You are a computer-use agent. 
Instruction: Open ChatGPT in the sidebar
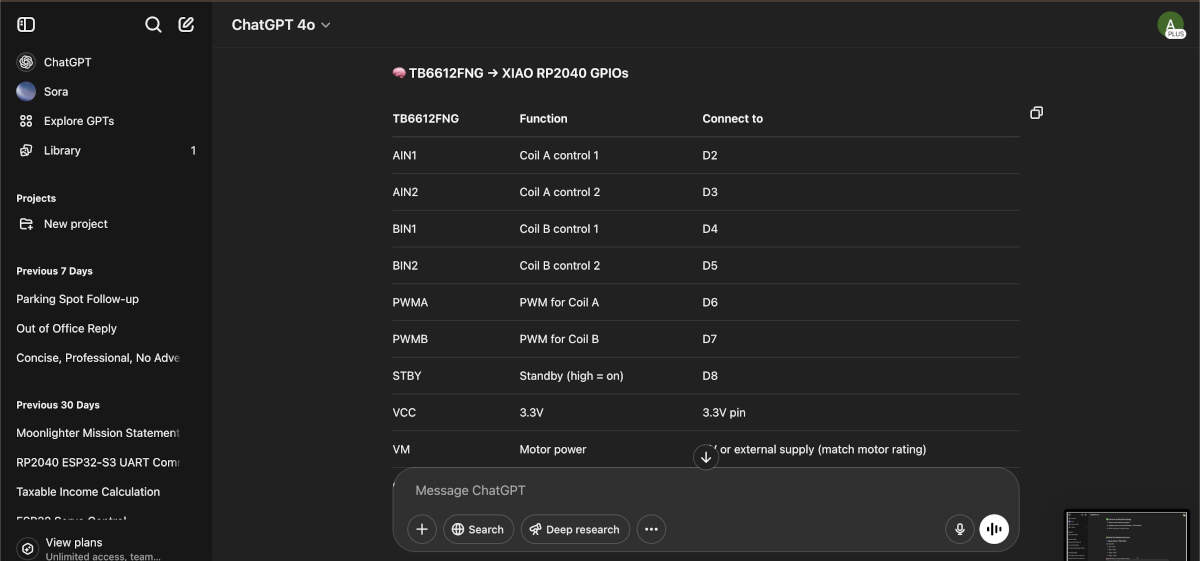tap(106, 62)
